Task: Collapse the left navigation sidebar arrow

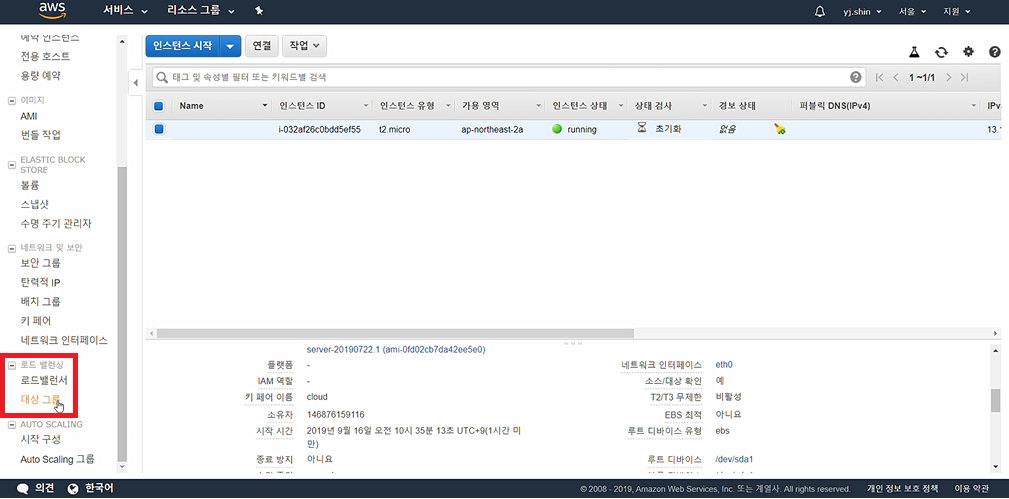Action: click(x=136, y=82)
